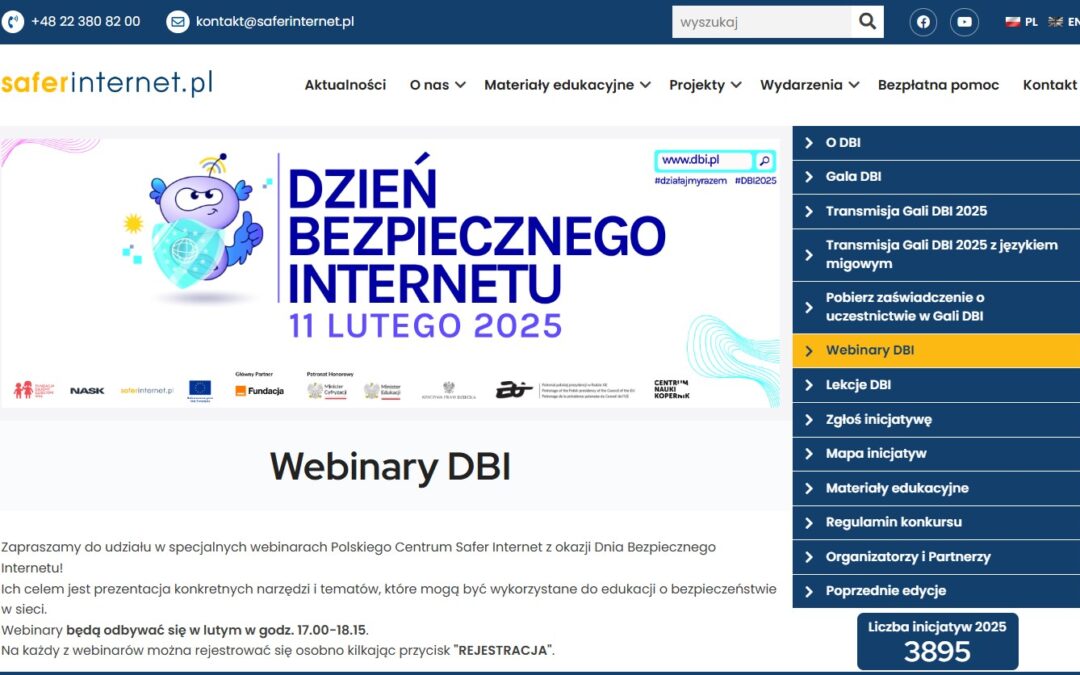This screenshot has height=675, width=1080.
Task: Open the Bezpłatna pomoc menu item
Action: (x=938, y=85)
